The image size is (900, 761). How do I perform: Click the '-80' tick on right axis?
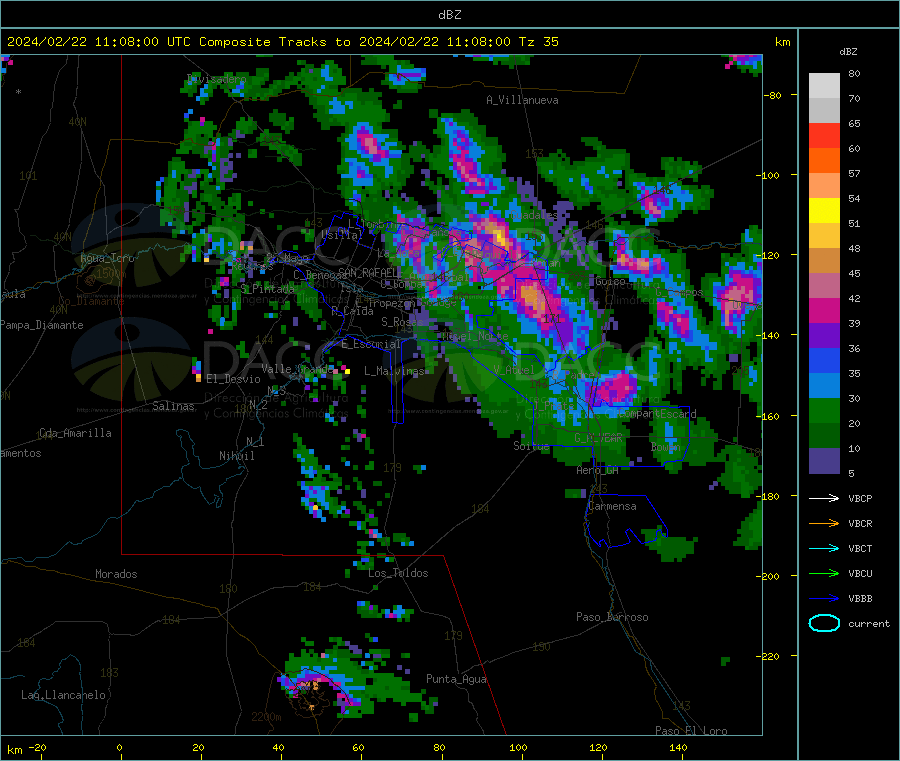coord(773,95)
